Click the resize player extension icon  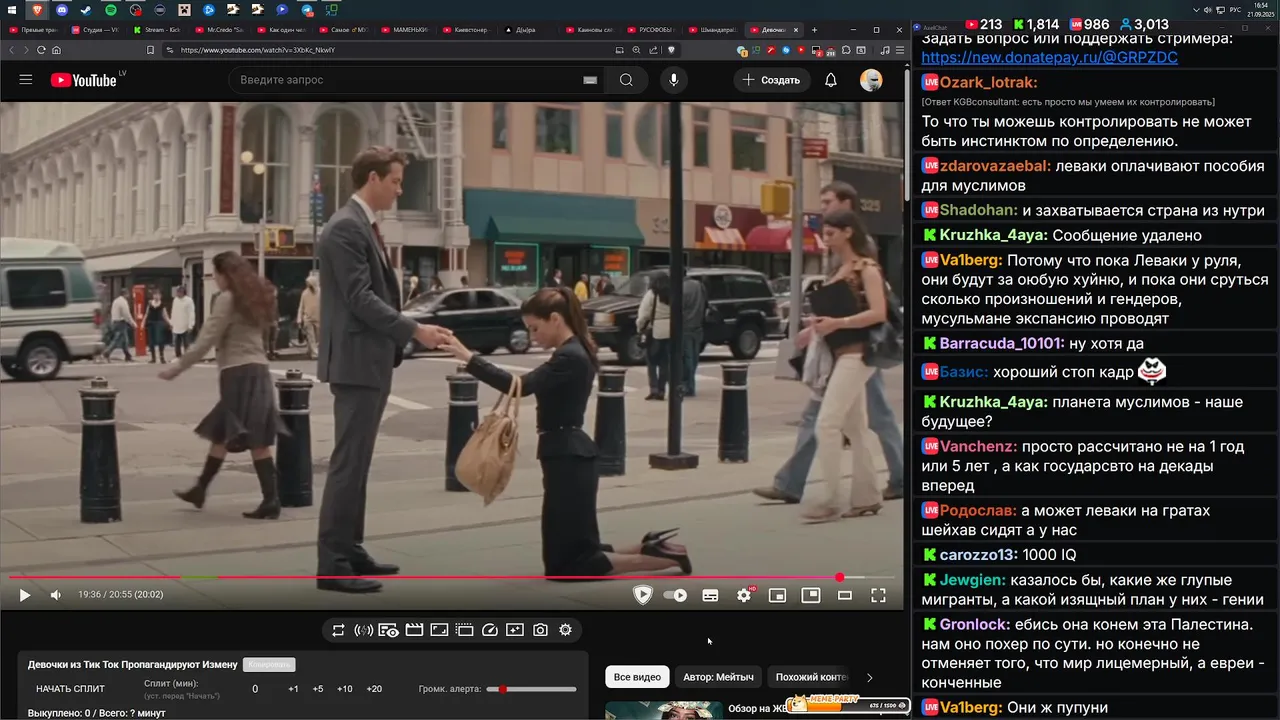[x=439, y=630]
